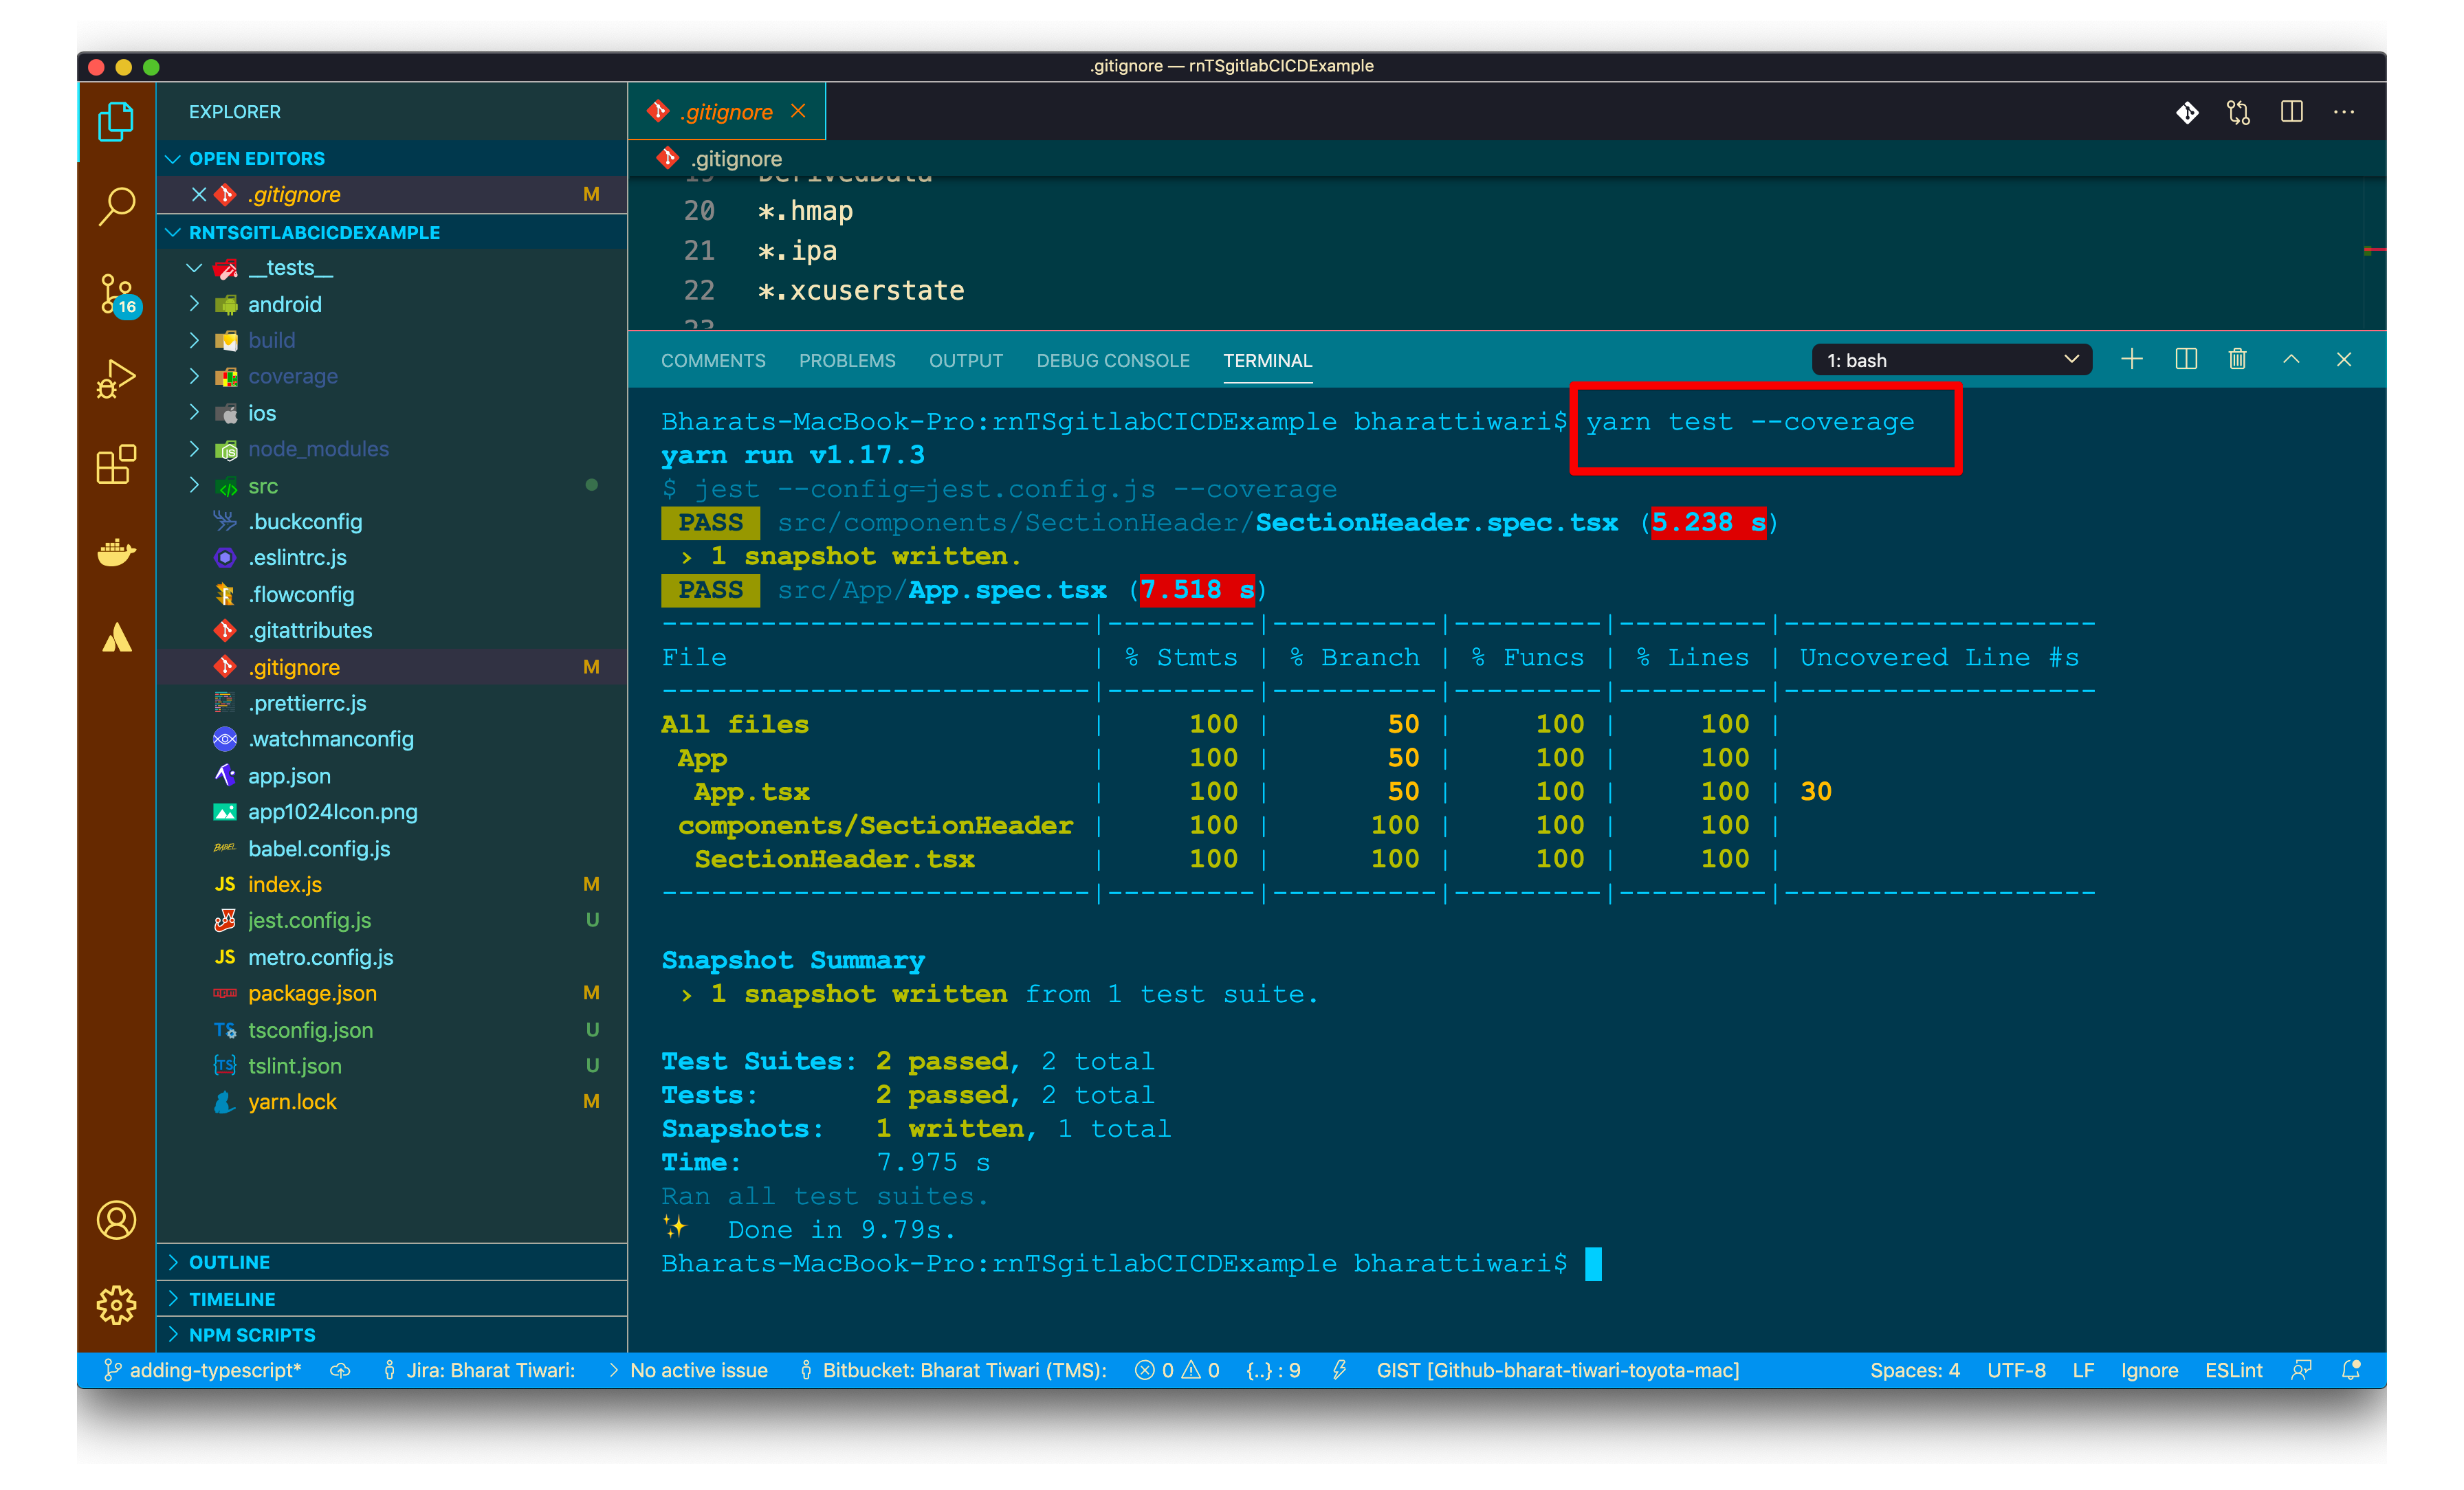Image resolution: width=2464 pixels, height=1490 pixels.
Task: Click Spaces: 4 indentation setting
Action: [x=1914, y=1370]
